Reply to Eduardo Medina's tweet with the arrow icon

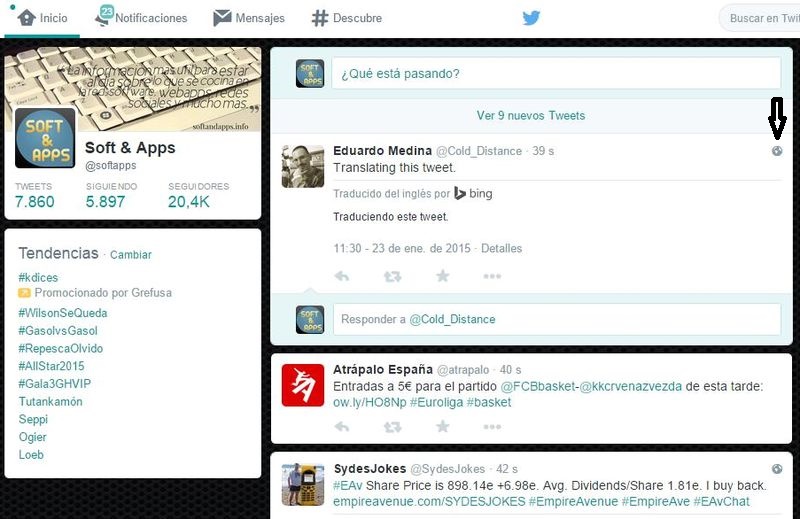[x=342, y=277]
